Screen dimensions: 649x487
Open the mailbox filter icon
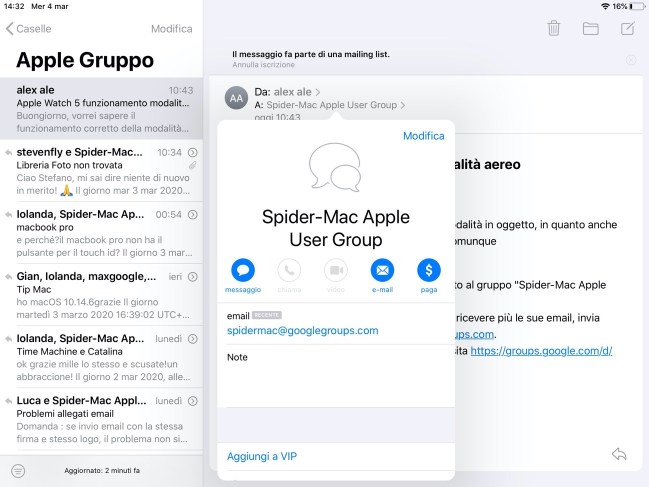click(18, 470)
